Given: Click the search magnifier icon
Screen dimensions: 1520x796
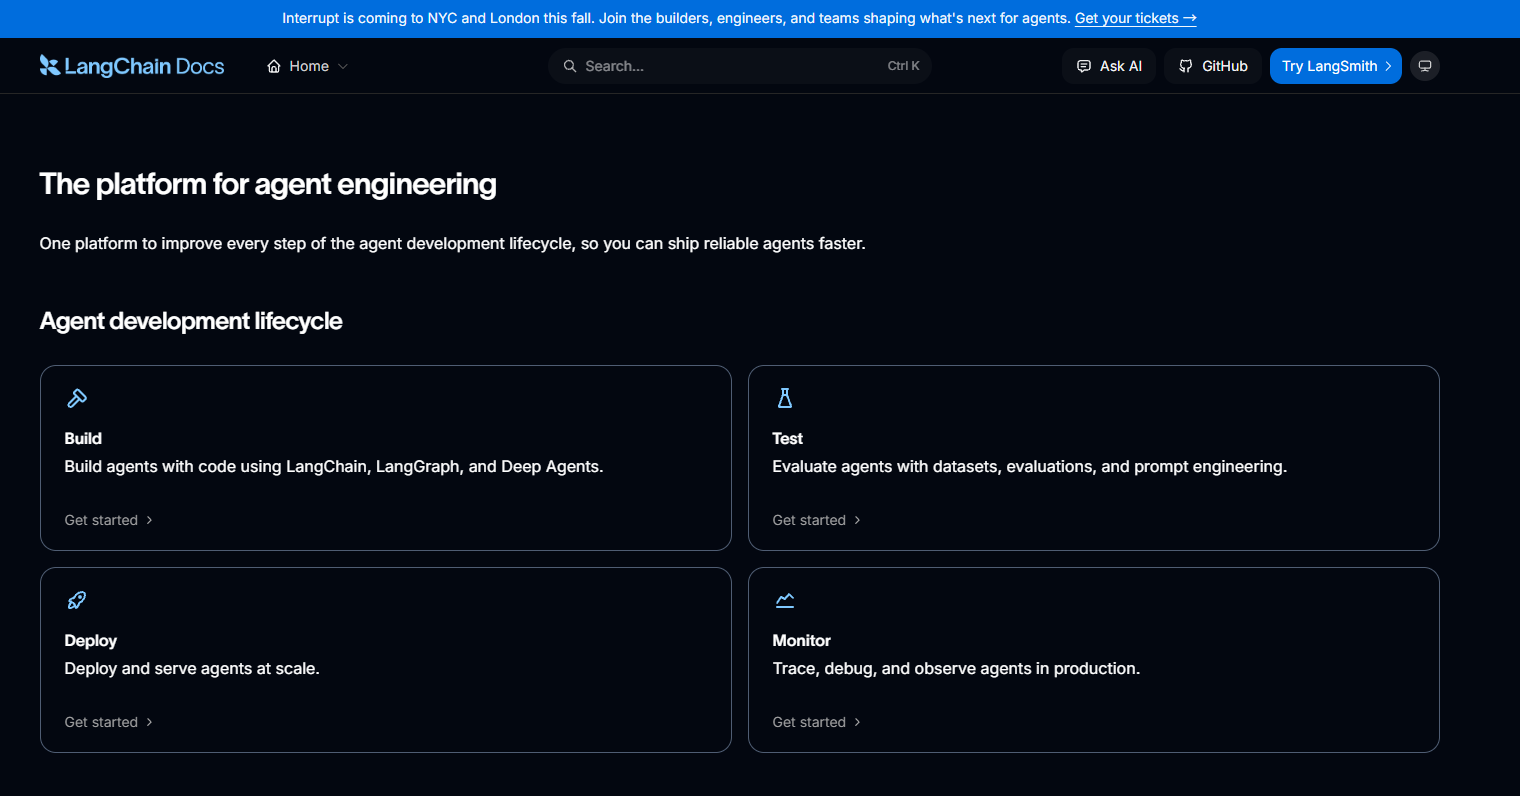Looking at the screenshot, I should pos(570,66).
